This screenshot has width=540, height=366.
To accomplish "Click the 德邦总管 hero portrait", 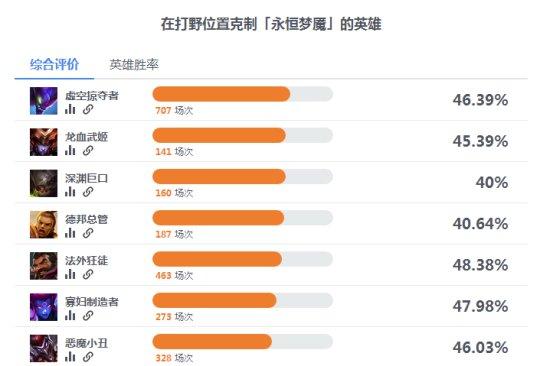I will point(44,224).
